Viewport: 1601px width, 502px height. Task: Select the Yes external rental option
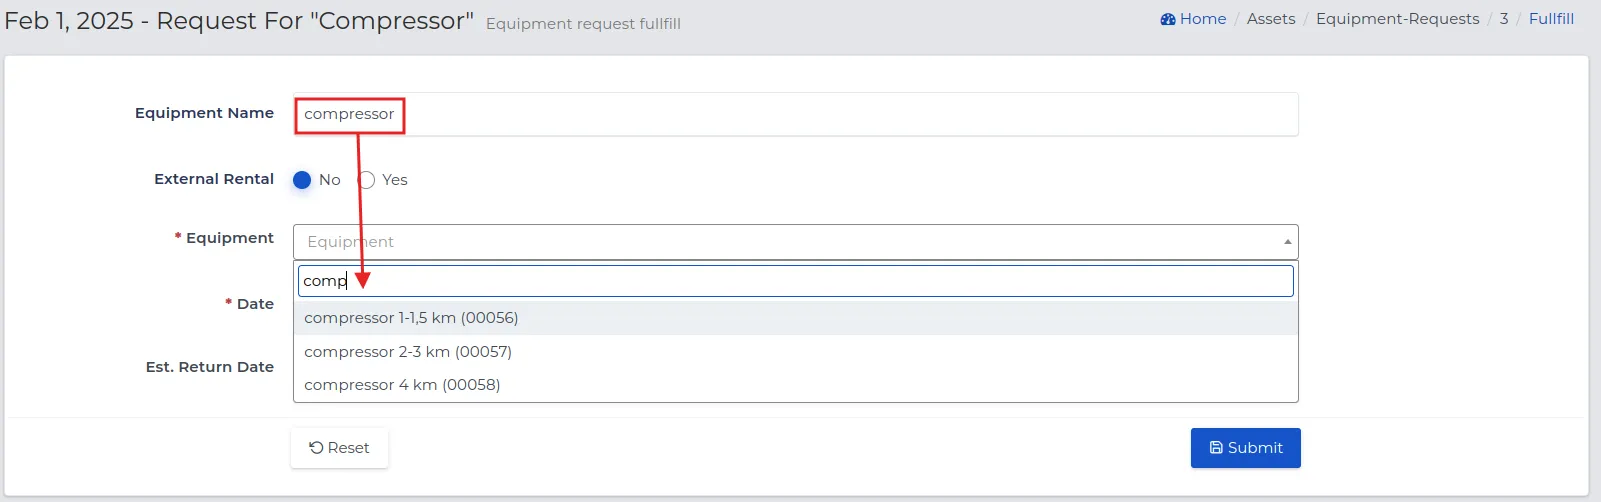coord(366,180)
